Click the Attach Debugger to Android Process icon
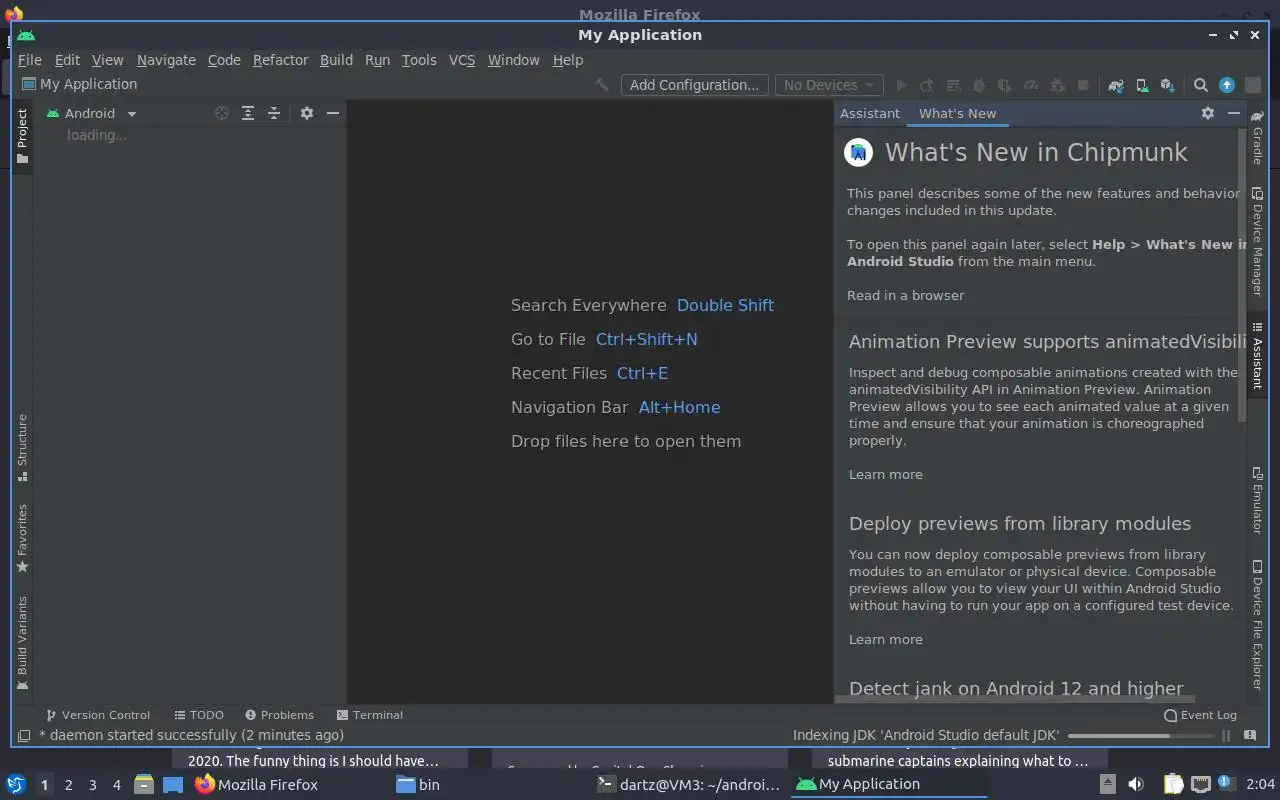 click(x=1057, y=85)
